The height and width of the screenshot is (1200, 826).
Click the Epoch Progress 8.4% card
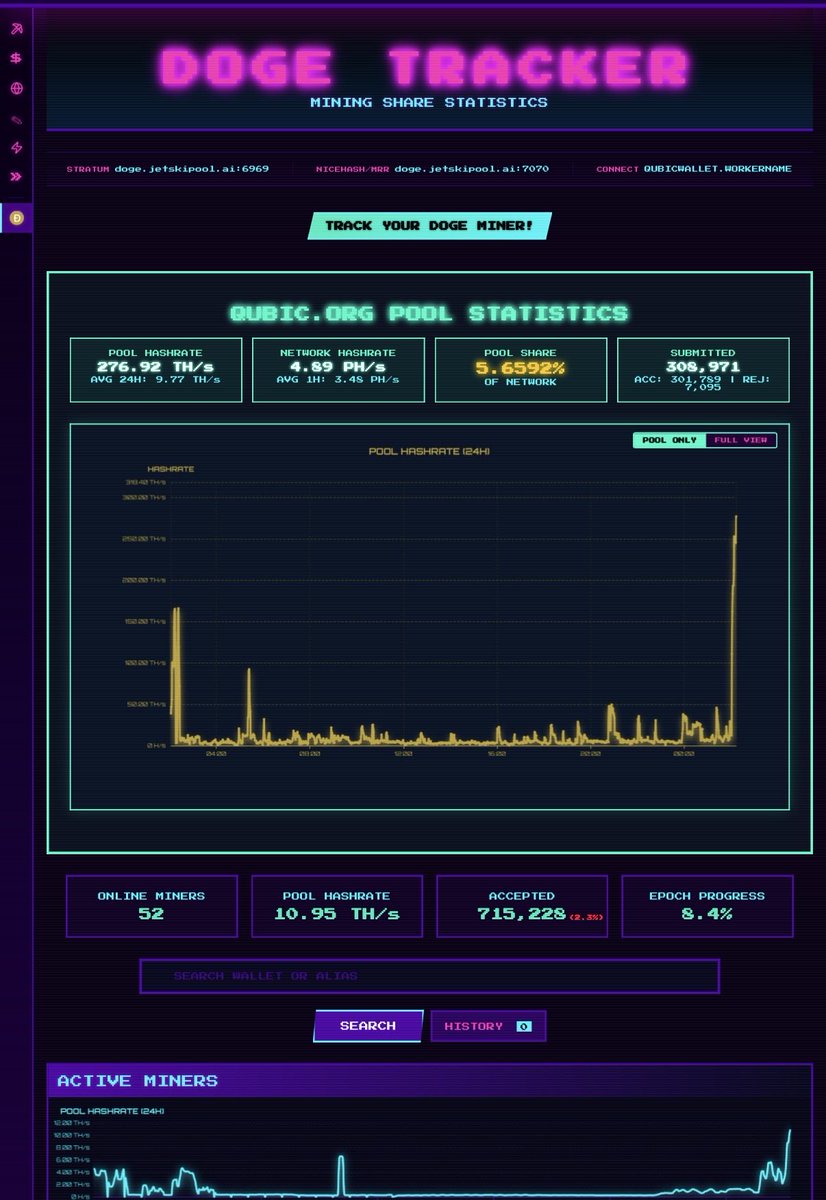(x=707, y=906)
